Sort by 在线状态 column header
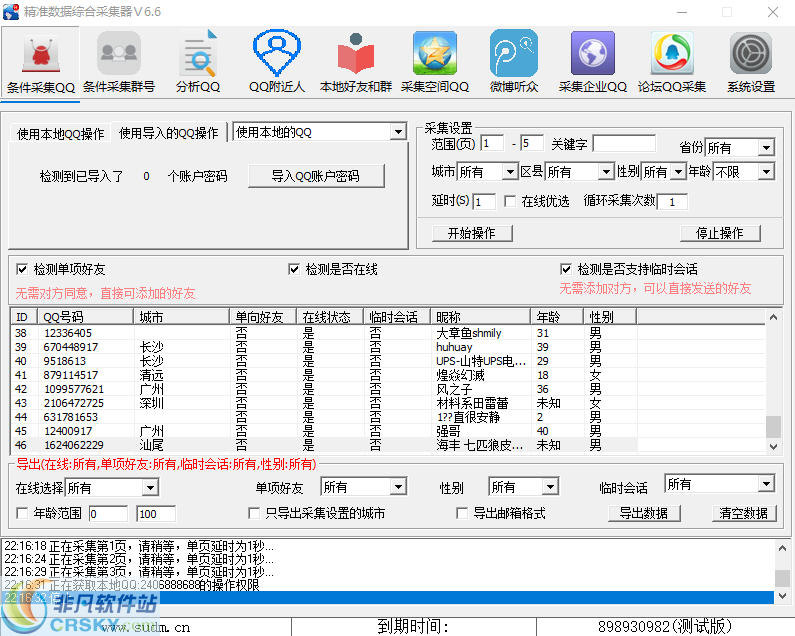795x636 pixels. 330,317
